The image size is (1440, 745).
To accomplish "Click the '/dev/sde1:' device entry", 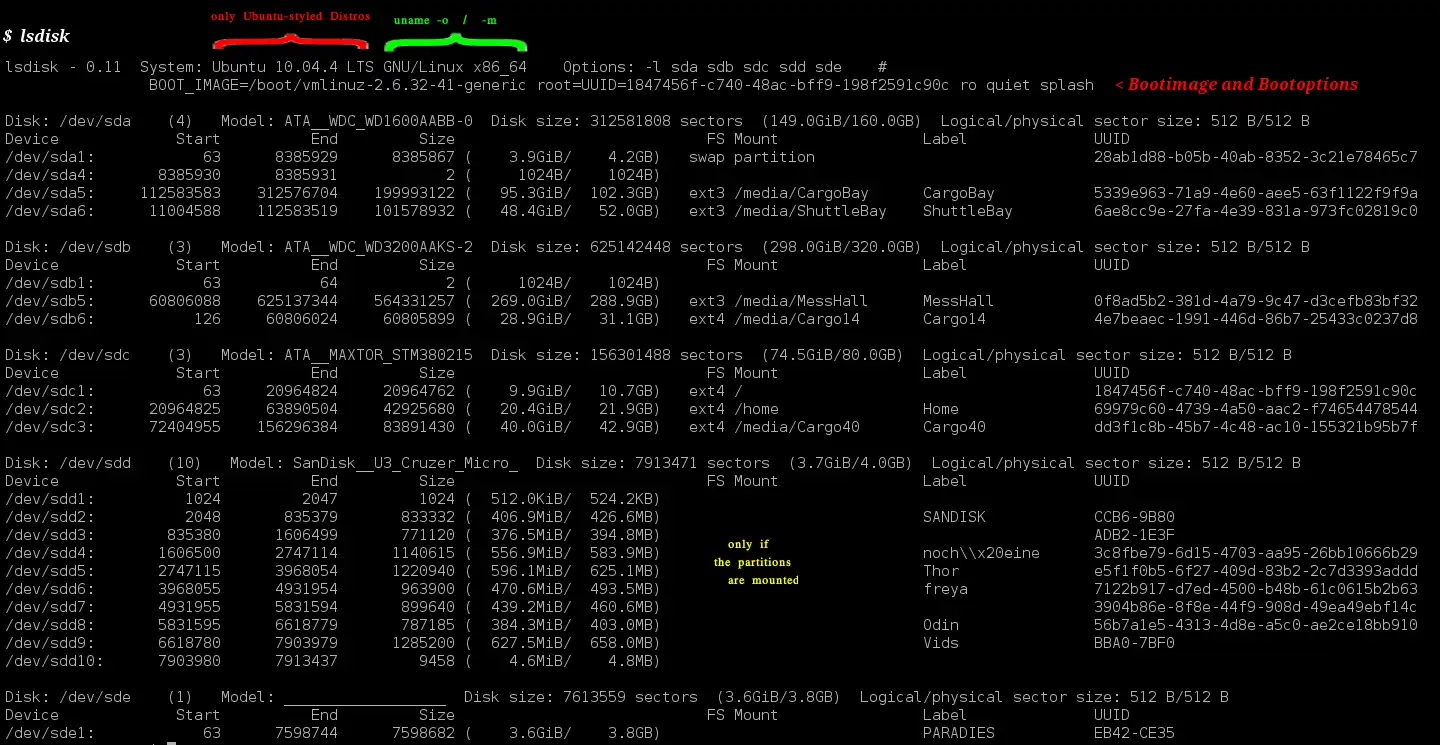I will pyautogui.click(x=50, y=733).
